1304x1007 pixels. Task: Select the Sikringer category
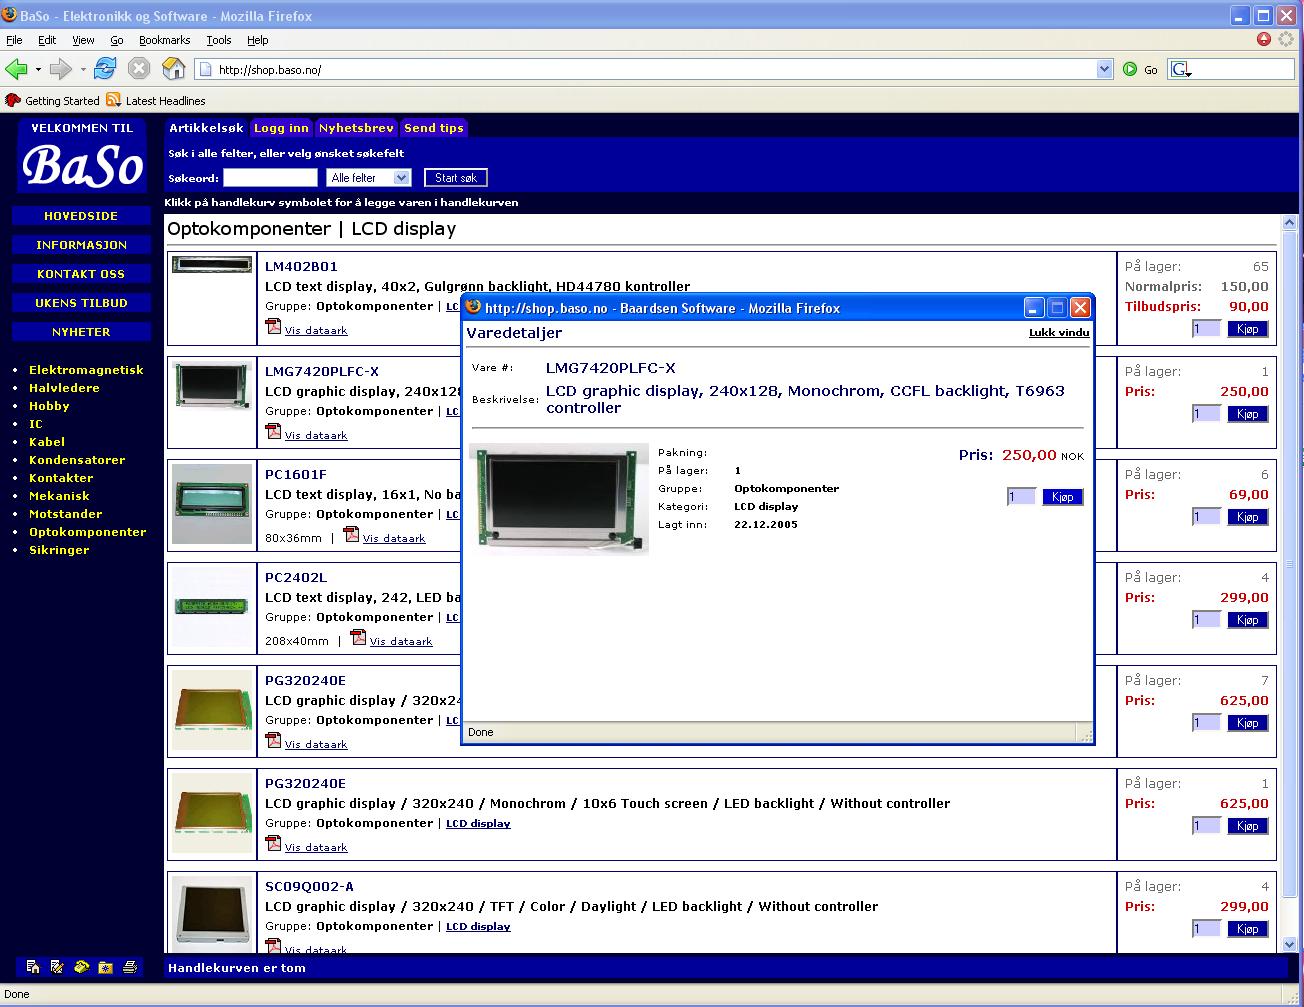coord(59,550)
